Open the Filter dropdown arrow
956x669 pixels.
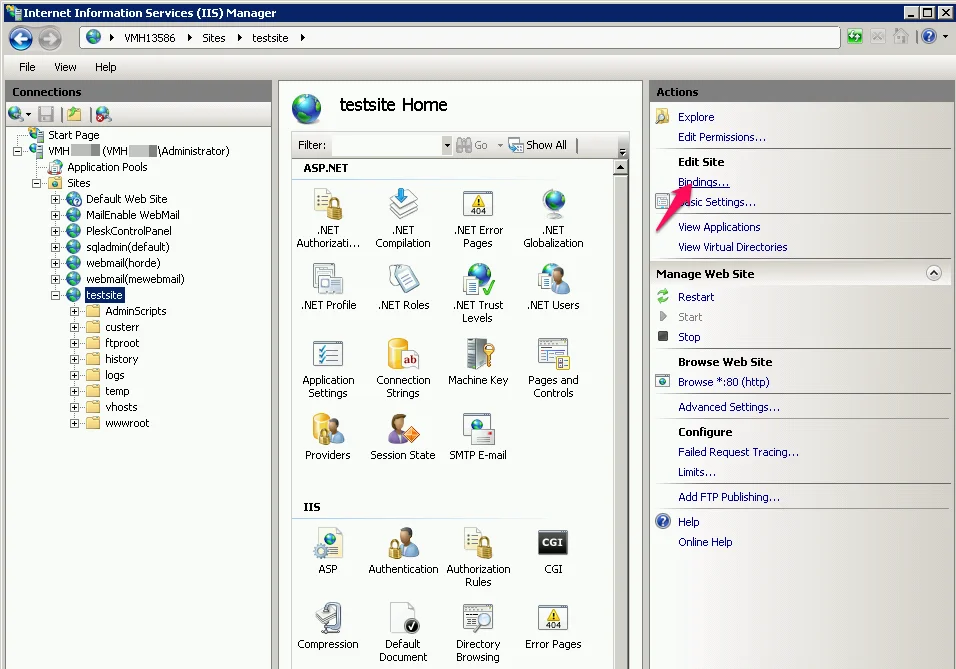pyautogui.click(x=447, y=145)
